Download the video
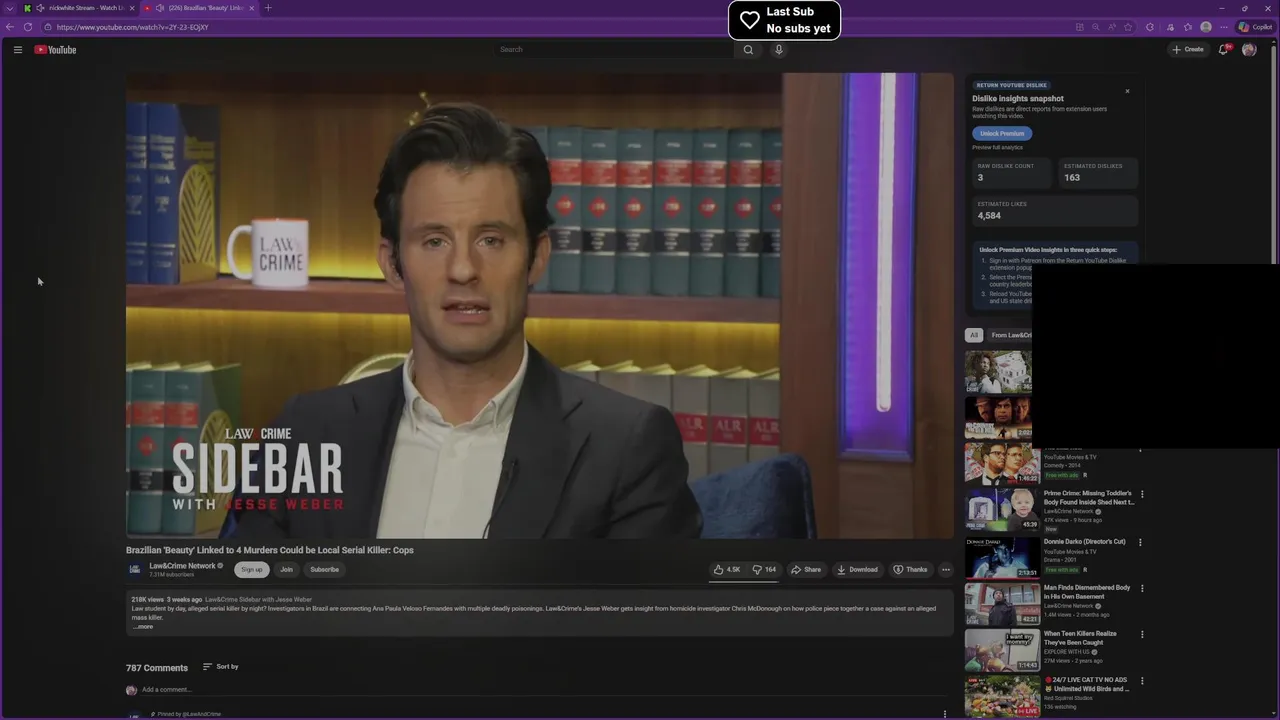 tap(858, 570)
